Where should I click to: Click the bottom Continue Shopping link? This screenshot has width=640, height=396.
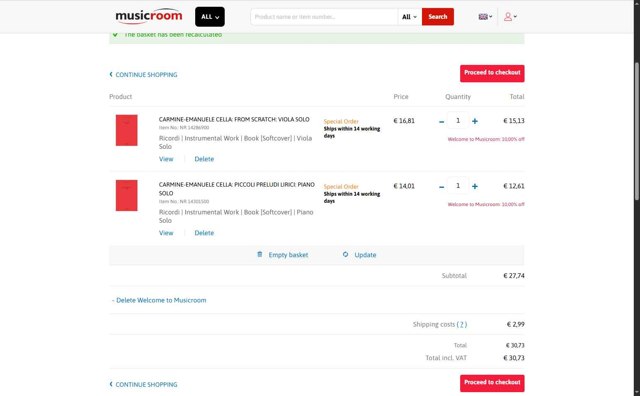[143, 385]
